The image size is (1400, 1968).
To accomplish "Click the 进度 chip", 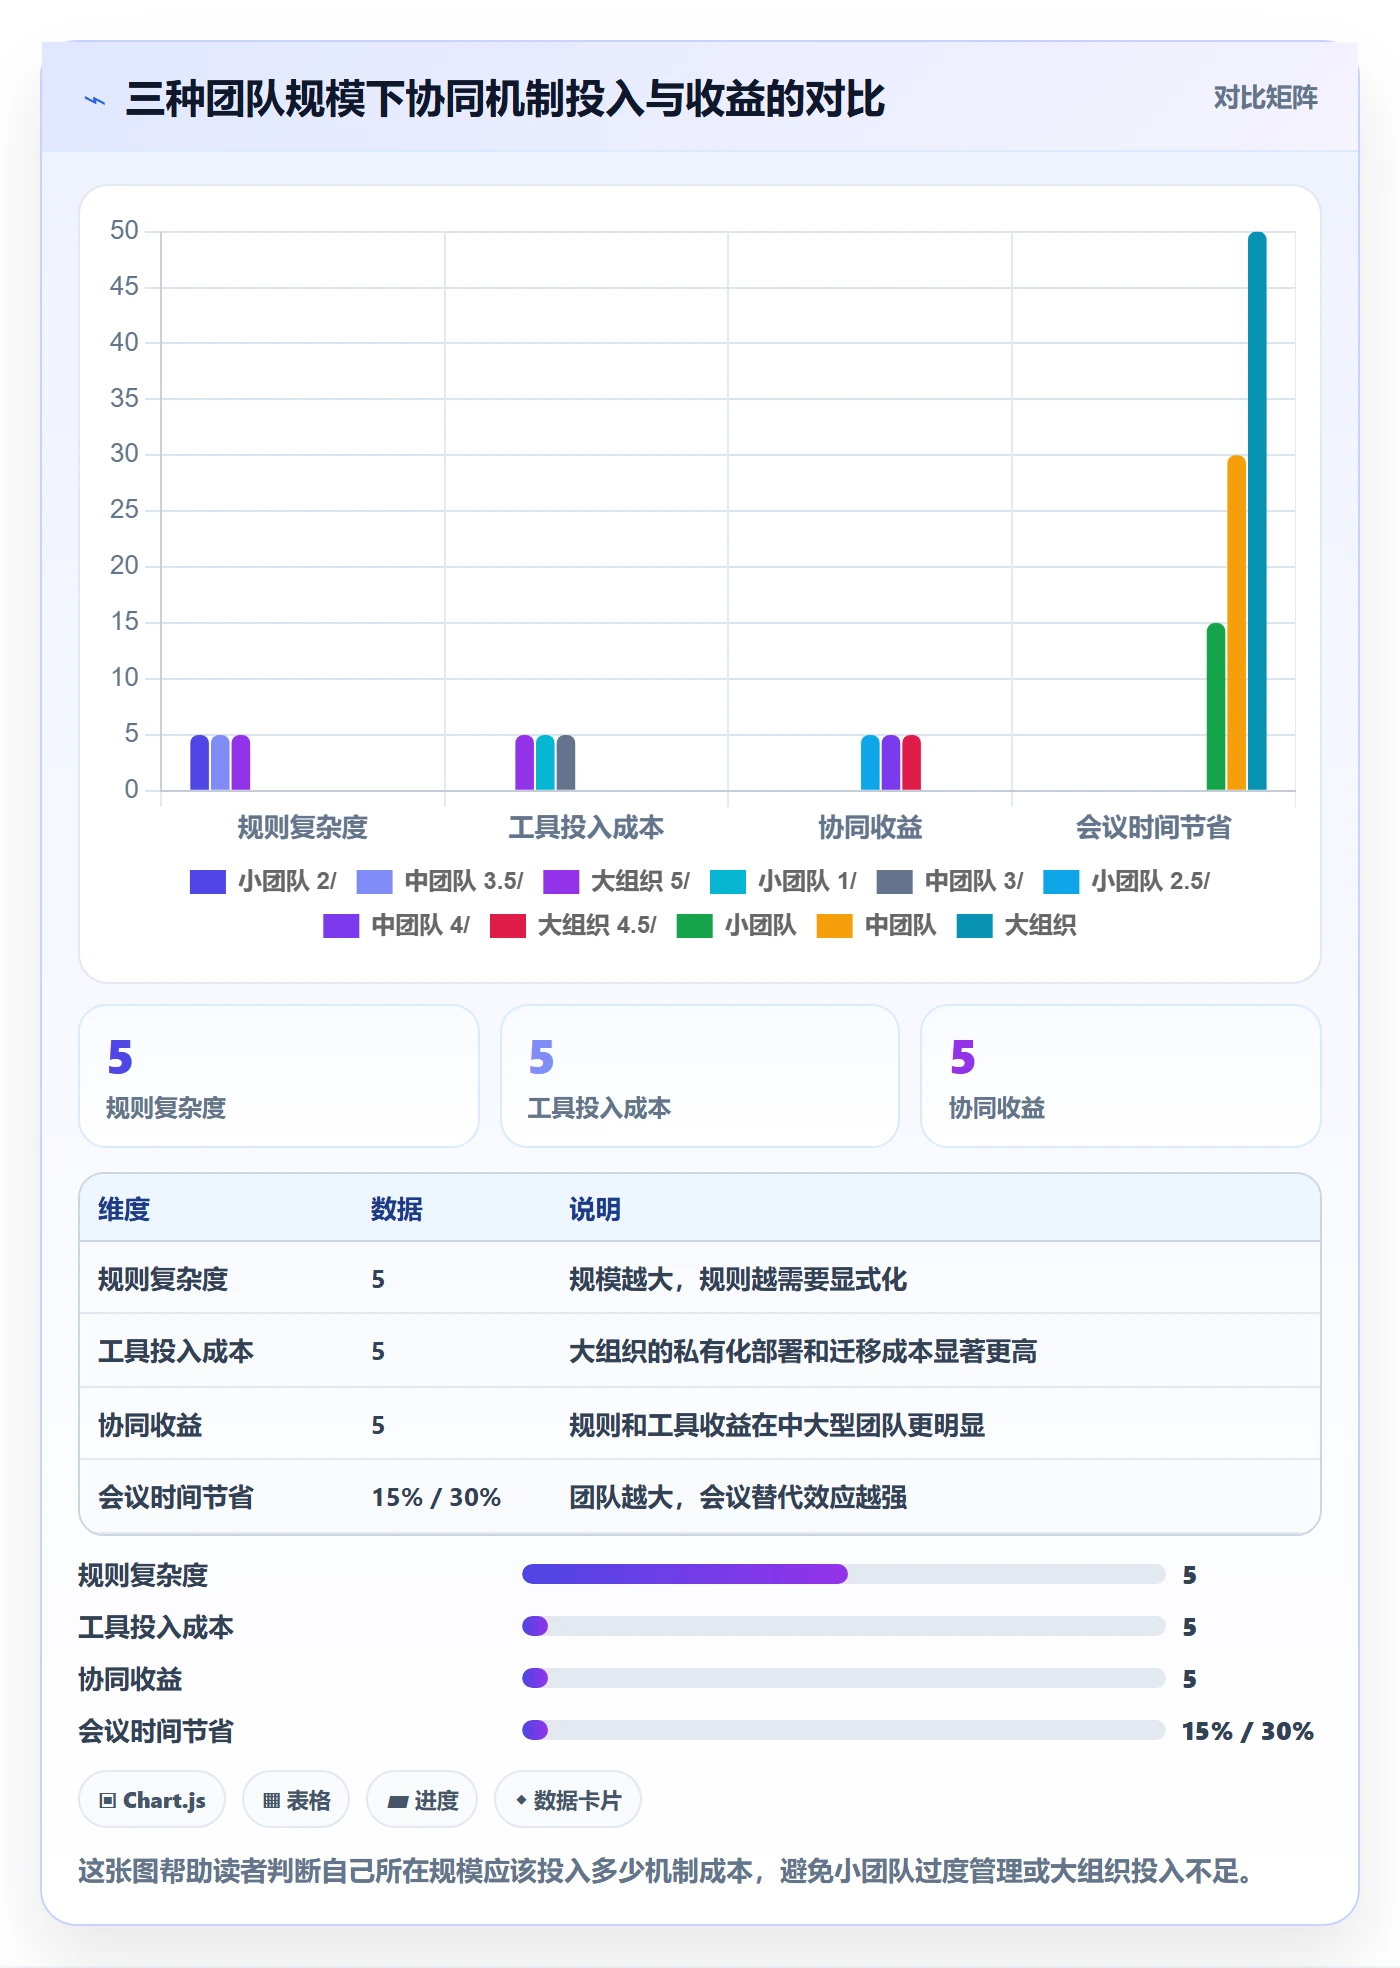I will [422, 1800].
